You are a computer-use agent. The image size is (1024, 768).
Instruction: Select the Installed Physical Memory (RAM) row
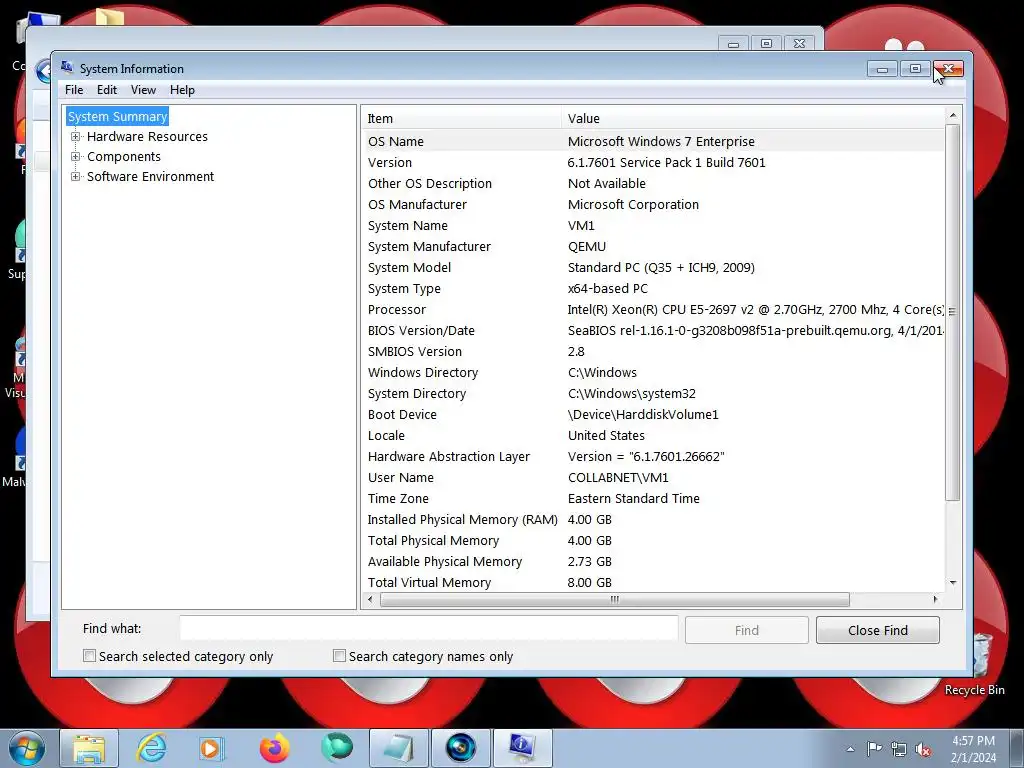(x=653, y=520)
